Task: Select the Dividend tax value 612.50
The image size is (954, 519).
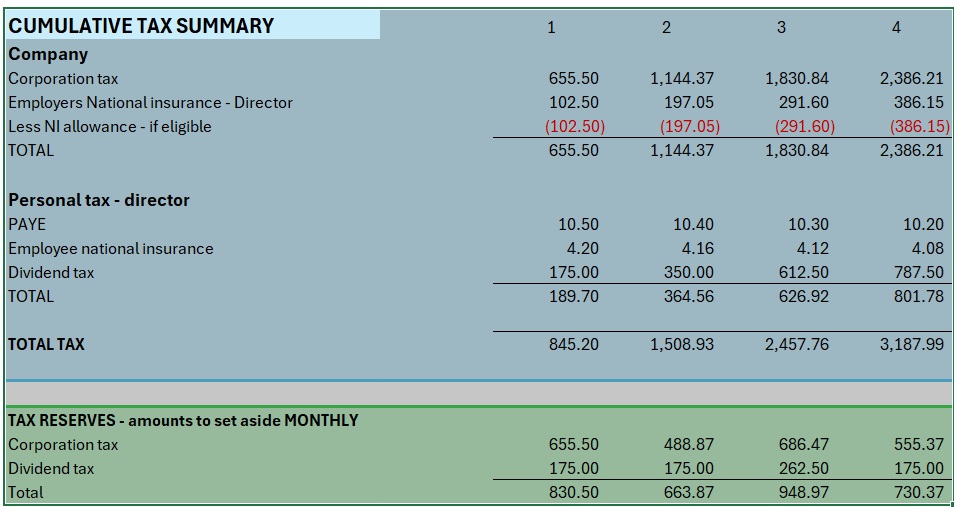Action: tap(804, 272)
